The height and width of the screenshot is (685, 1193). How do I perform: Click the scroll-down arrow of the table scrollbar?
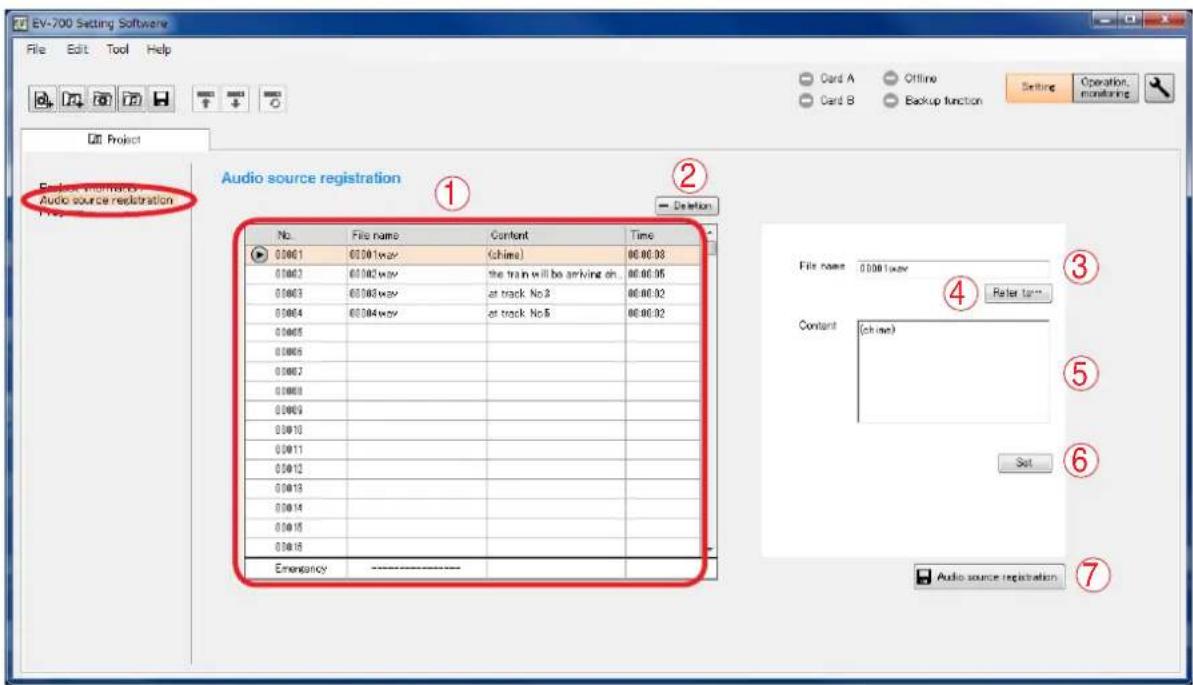(x=710, y=550)
